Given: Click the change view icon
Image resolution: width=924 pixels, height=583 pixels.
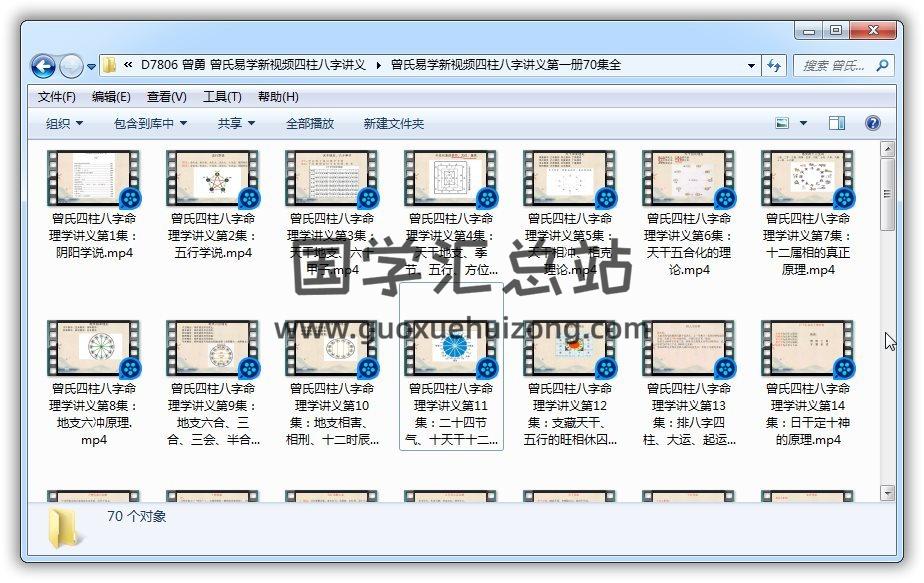Looking at the screenshot, I should [x=782, y=123].
